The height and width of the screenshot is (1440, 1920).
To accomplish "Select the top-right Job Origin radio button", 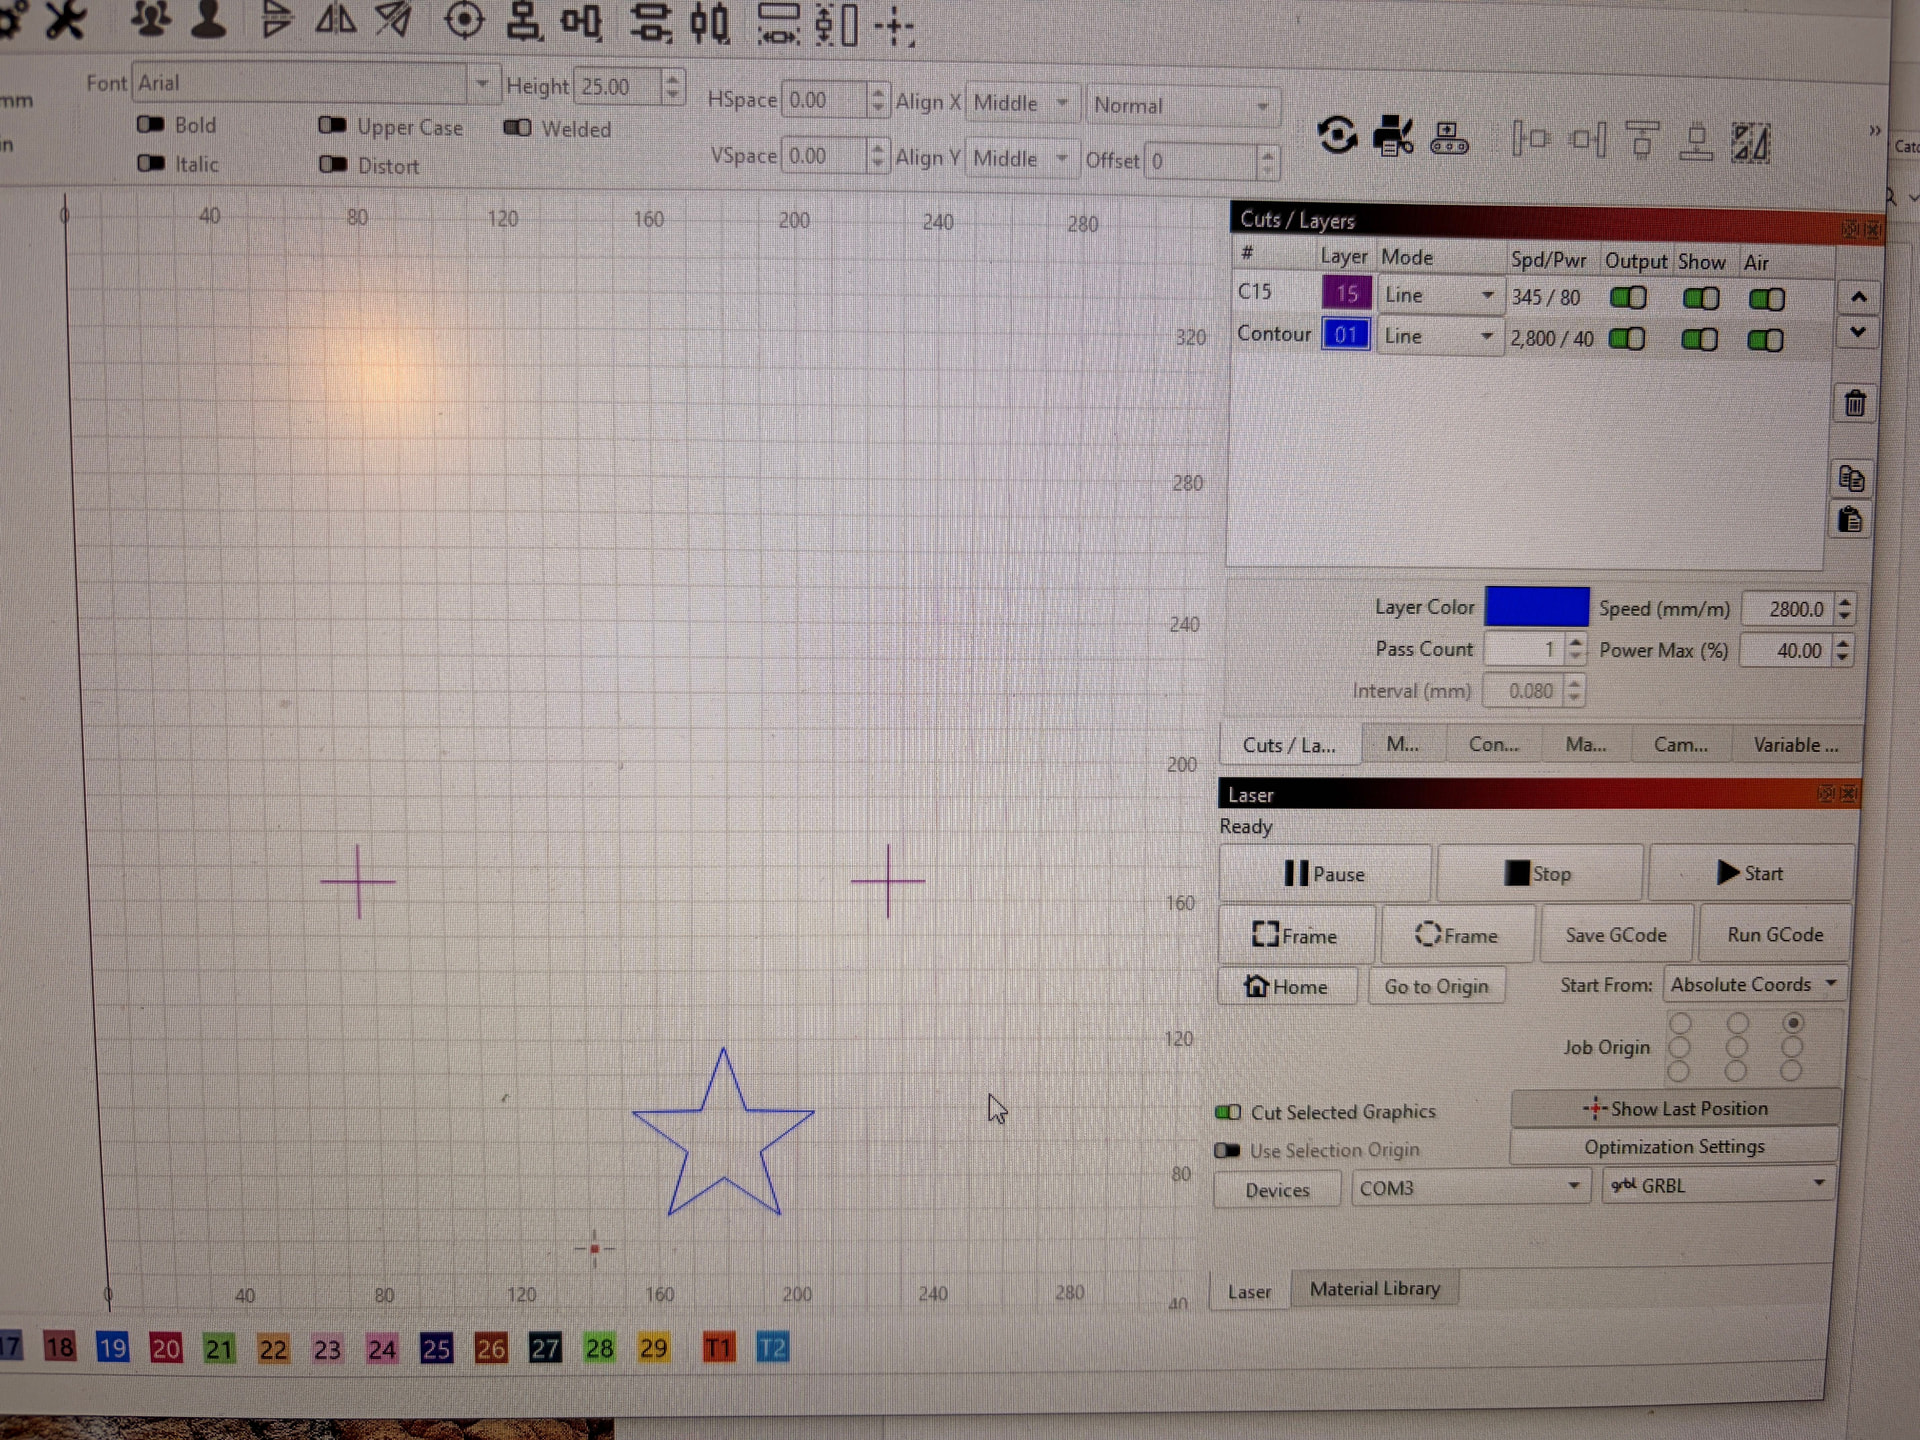I will (1793, 1023).
